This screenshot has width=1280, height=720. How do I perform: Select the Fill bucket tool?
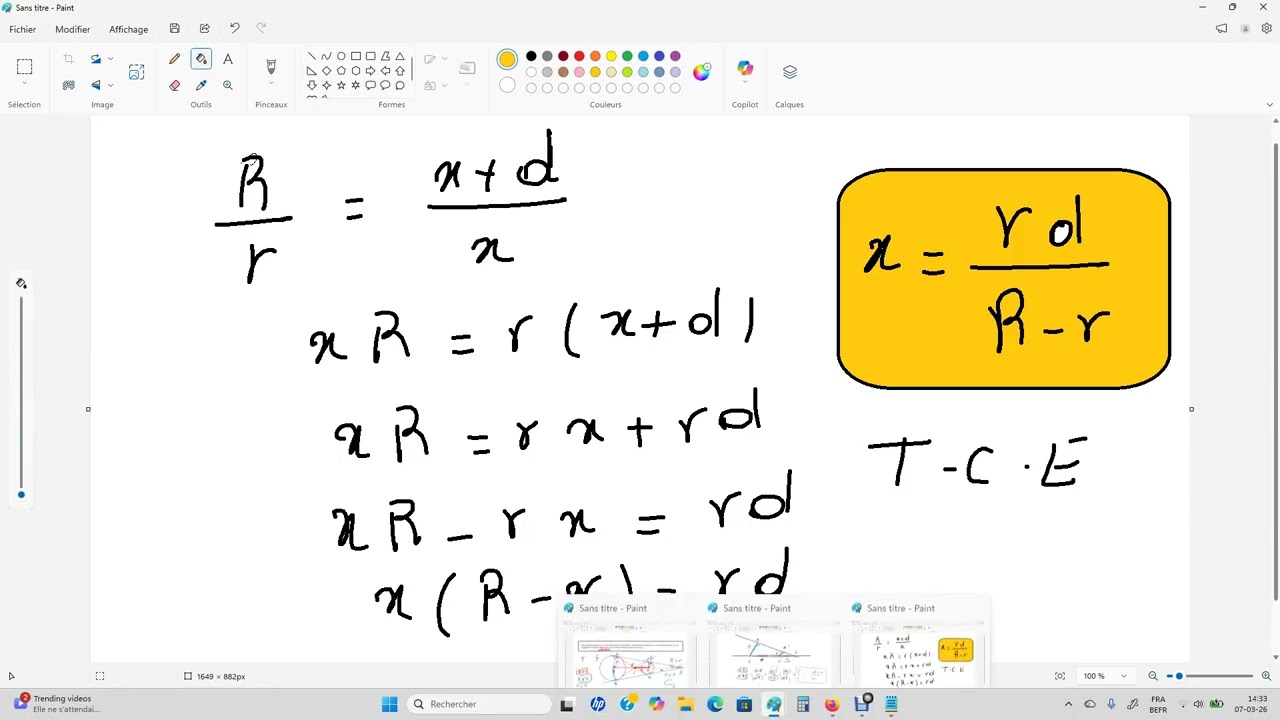click(x=201, y=60)
